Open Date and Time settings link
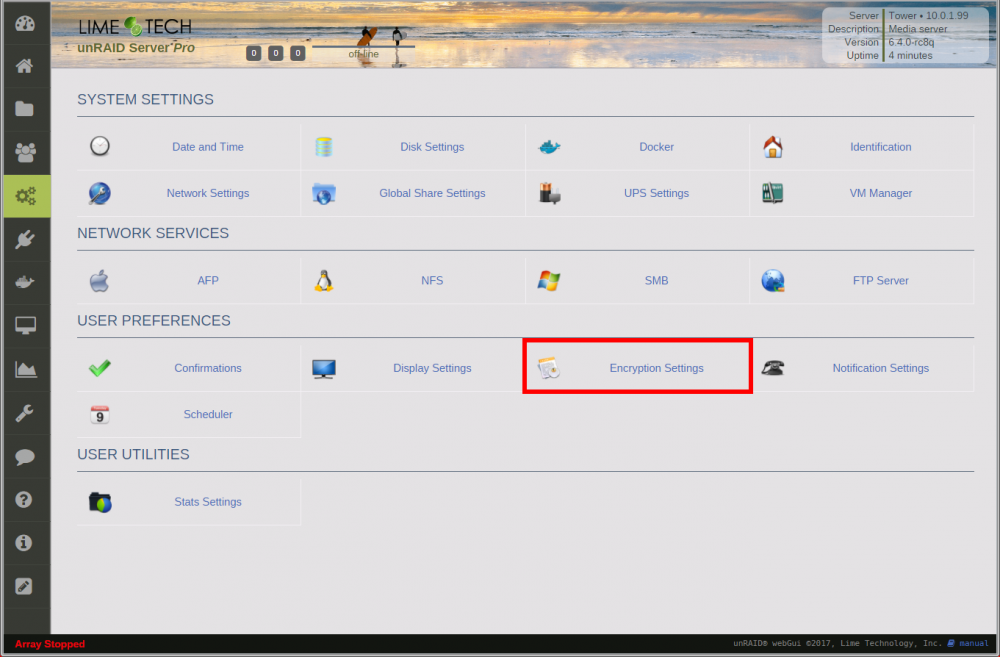Image resolution: width=1000 pixels, height=657 pixels. click(208, 147)
